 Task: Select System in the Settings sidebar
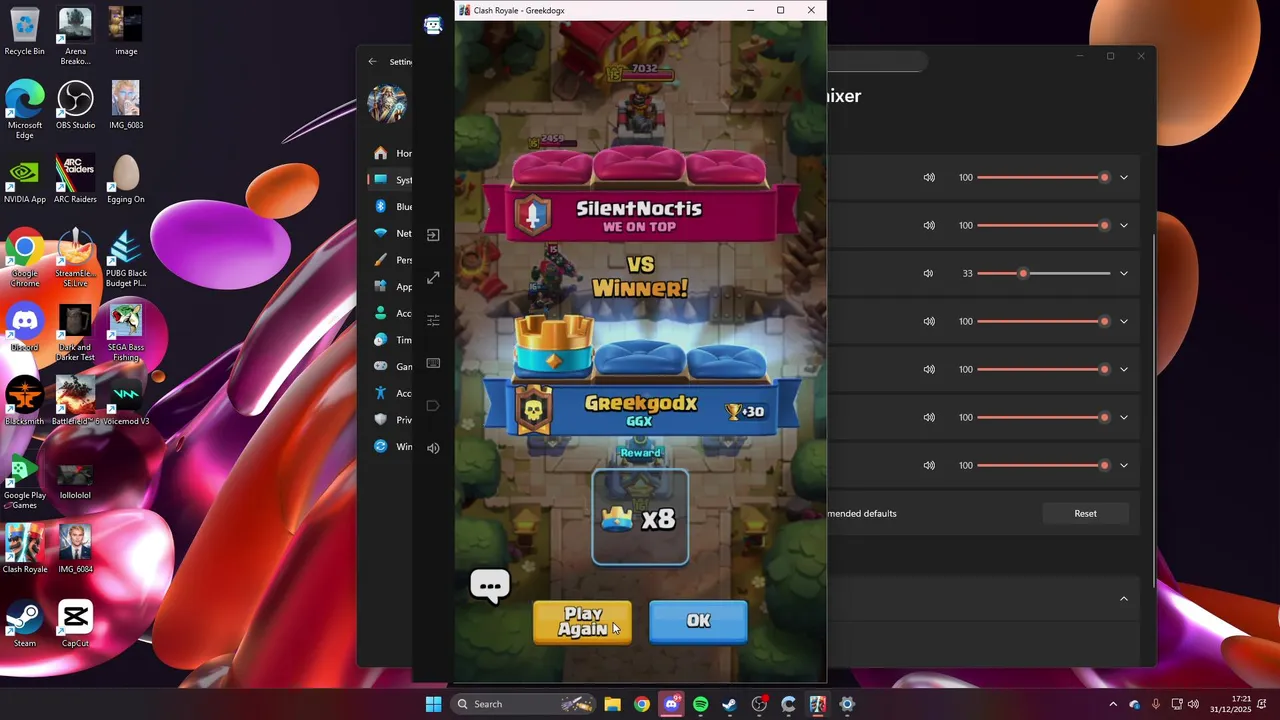pos(391,180)
